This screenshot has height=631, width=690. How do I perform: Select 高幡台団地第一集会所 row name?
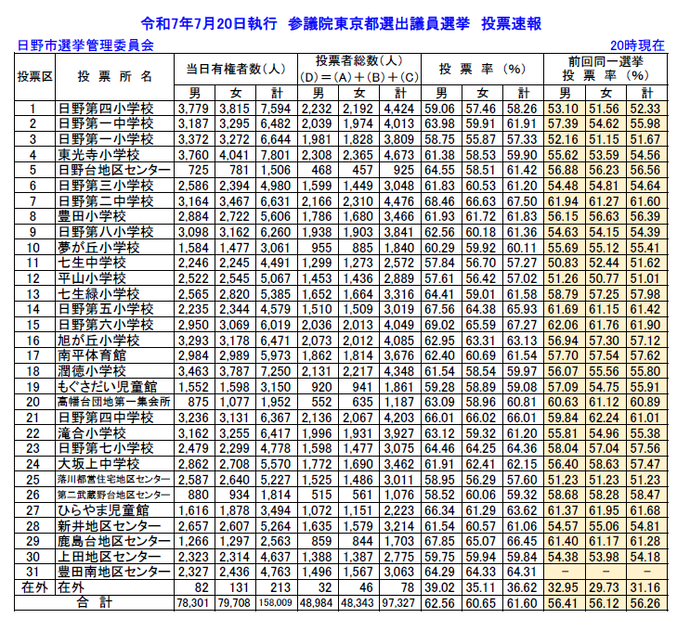coord(114,402)
